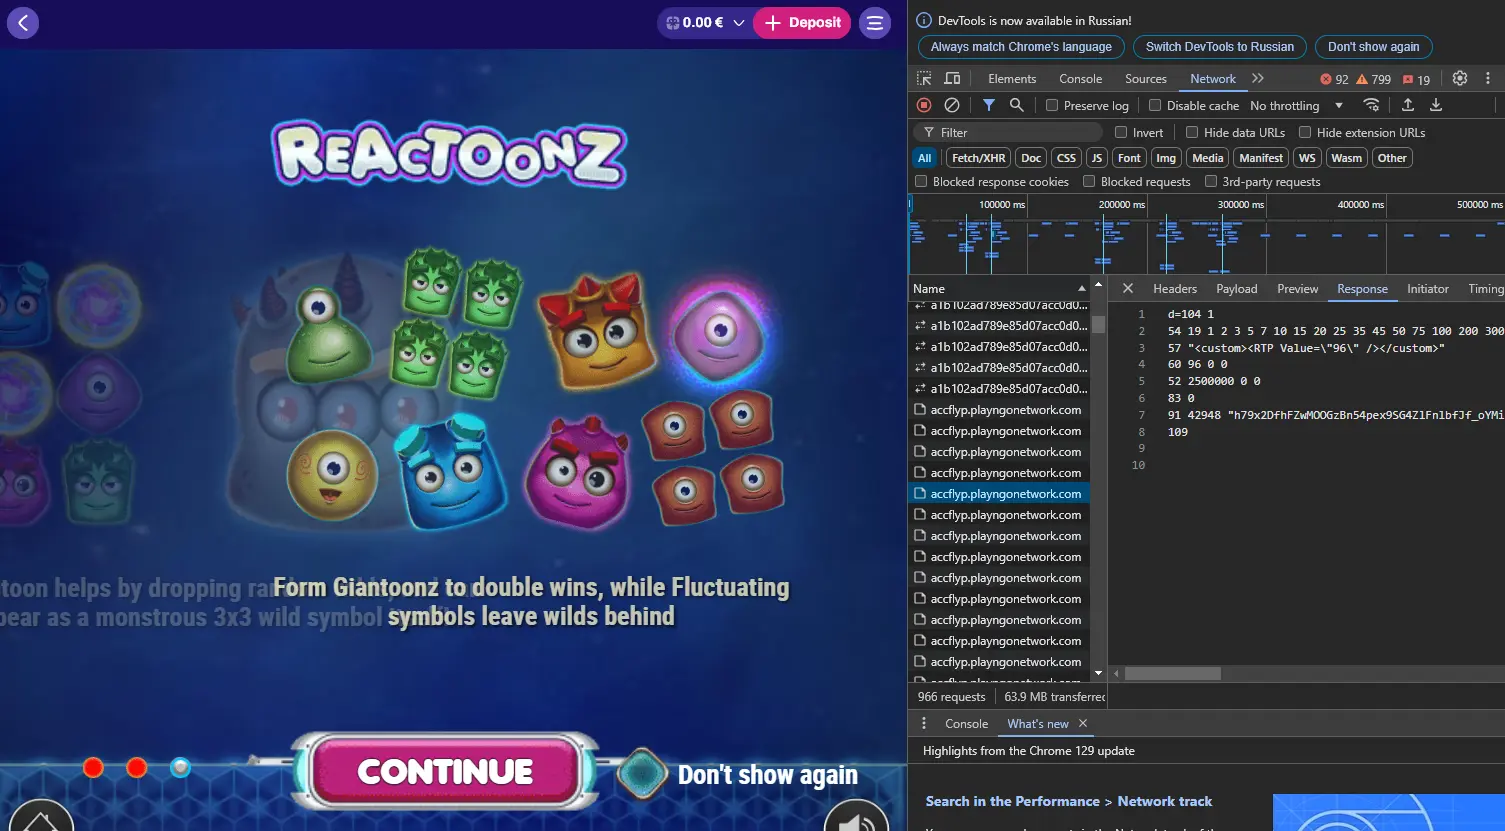This screenshot has height=831, width=1505.
Task: Click the request list vertical scrollbar thumb
Action: 1098,324
